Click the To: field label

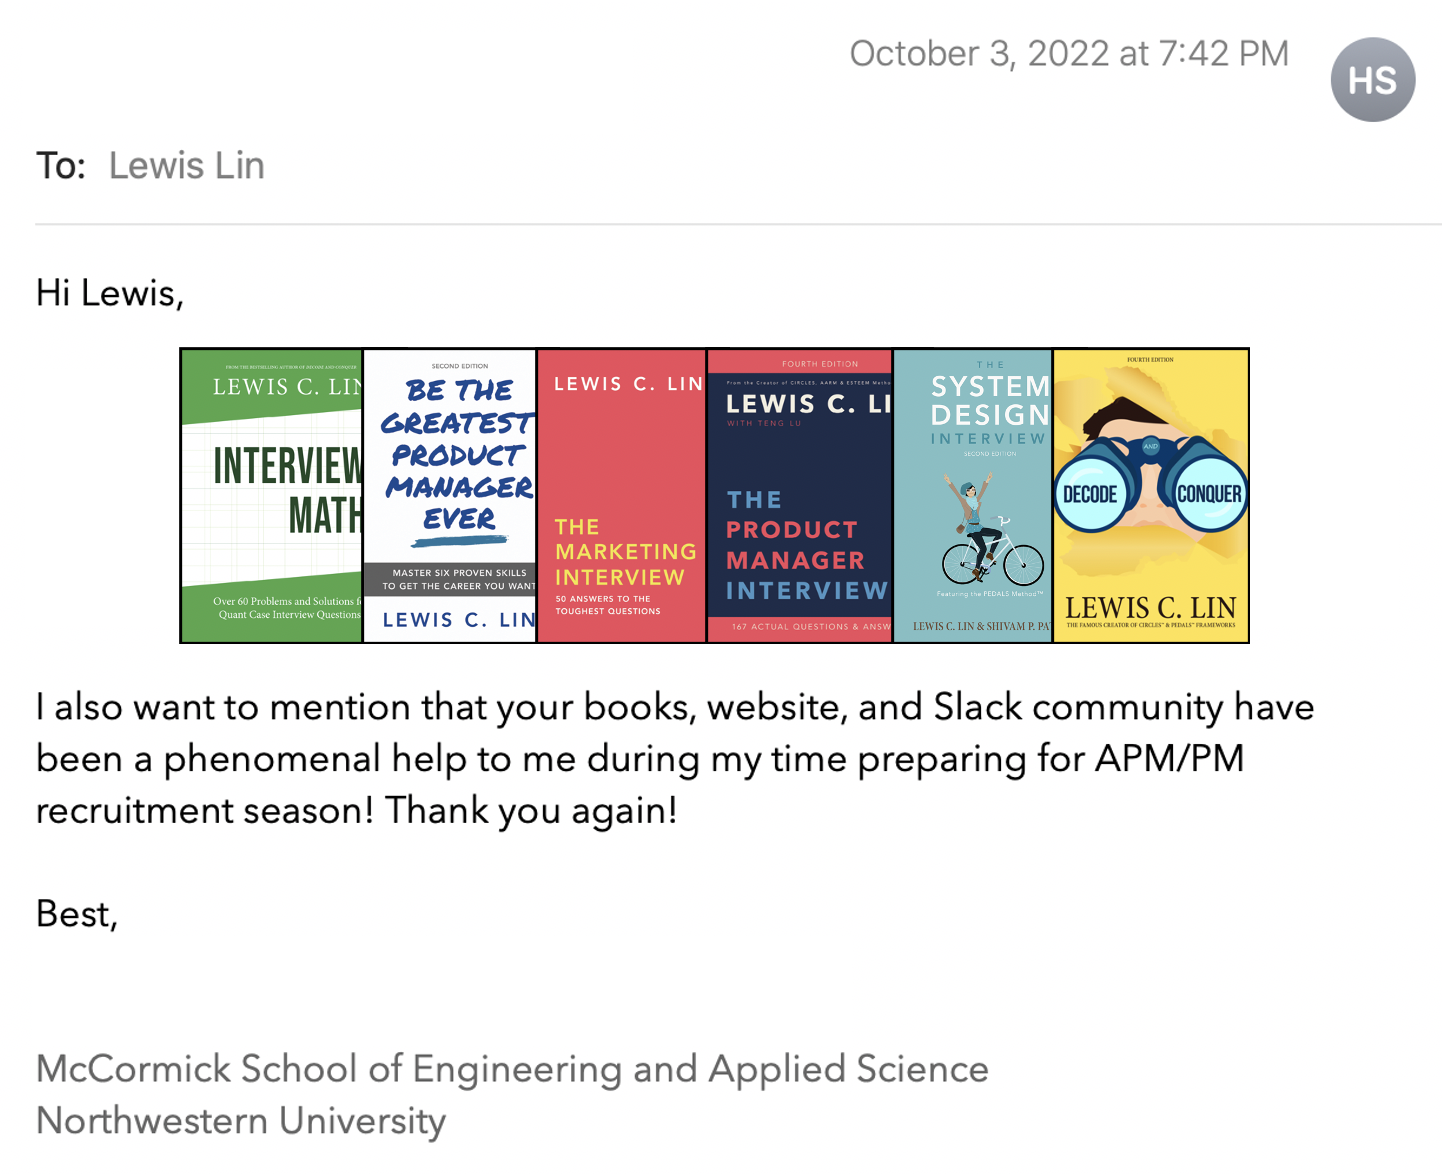click(x=61, y=165)
